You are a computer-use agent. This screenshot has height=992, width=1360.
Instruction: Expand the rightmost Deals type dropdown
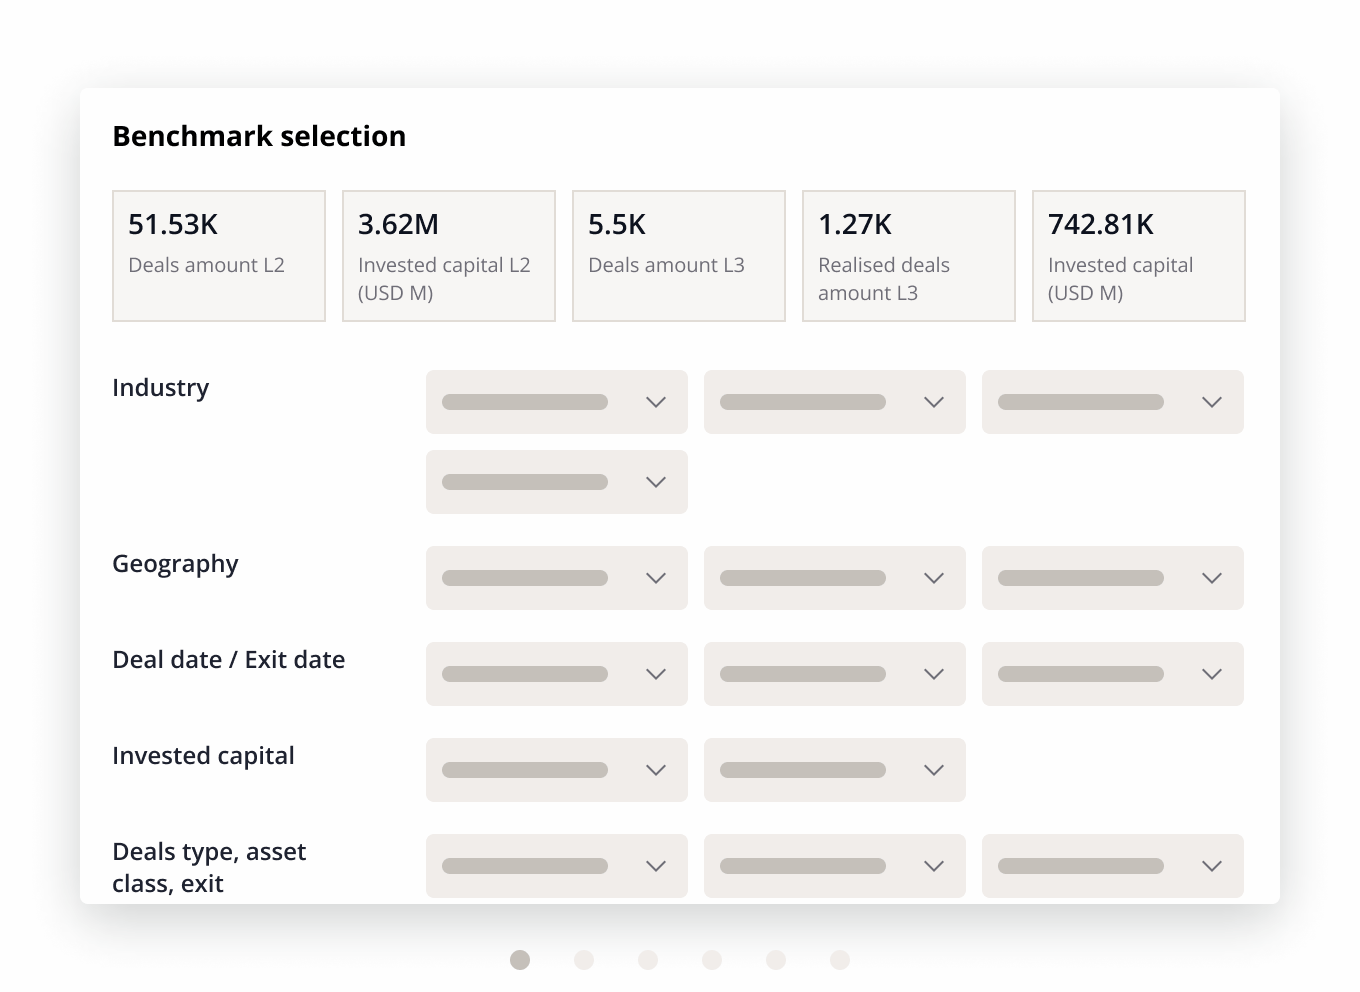tap(1112, 866)
